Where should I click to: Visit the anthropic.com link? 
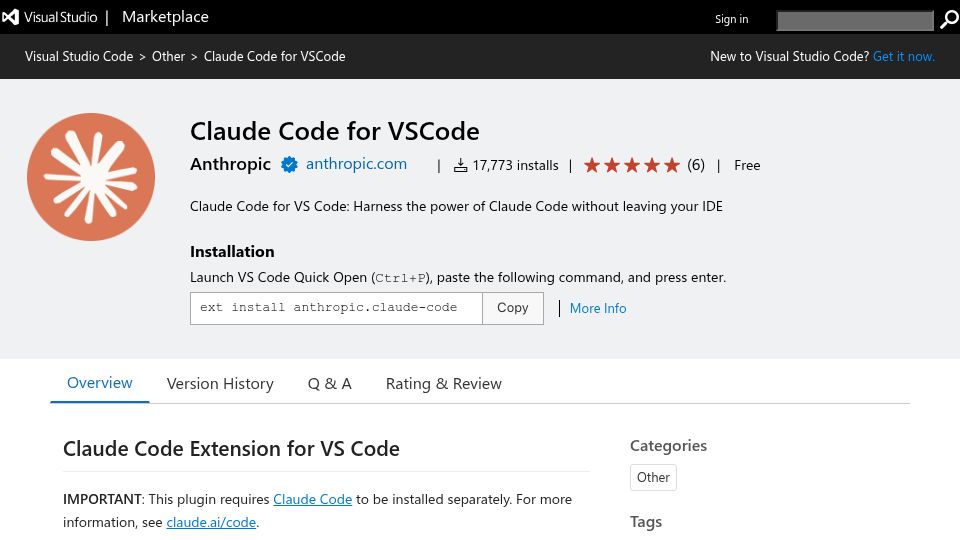(356, 164)
